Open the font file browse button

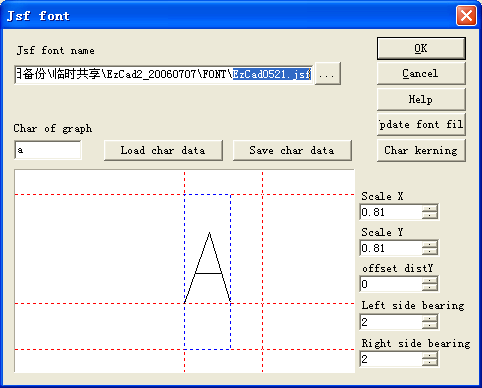click(327, 74)
